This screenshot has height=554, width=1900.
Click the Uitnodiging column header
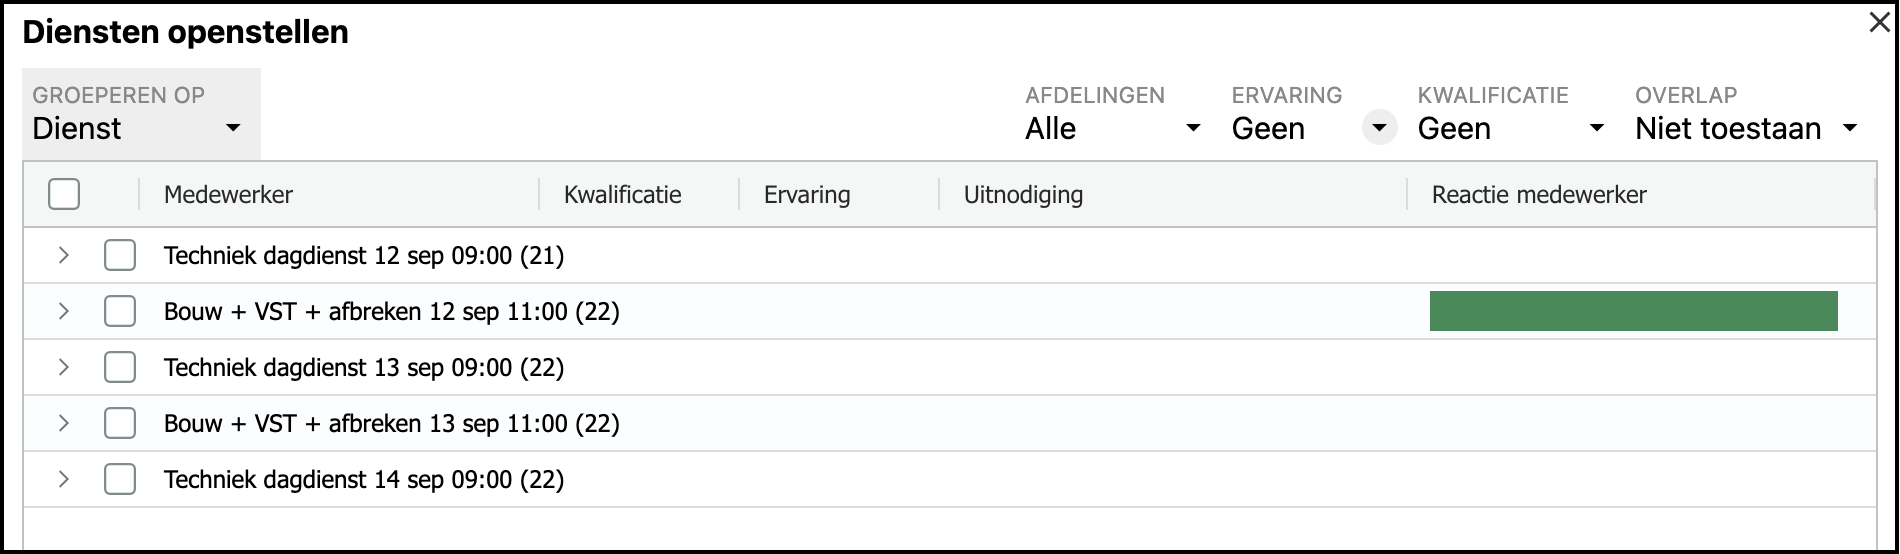1023,194
